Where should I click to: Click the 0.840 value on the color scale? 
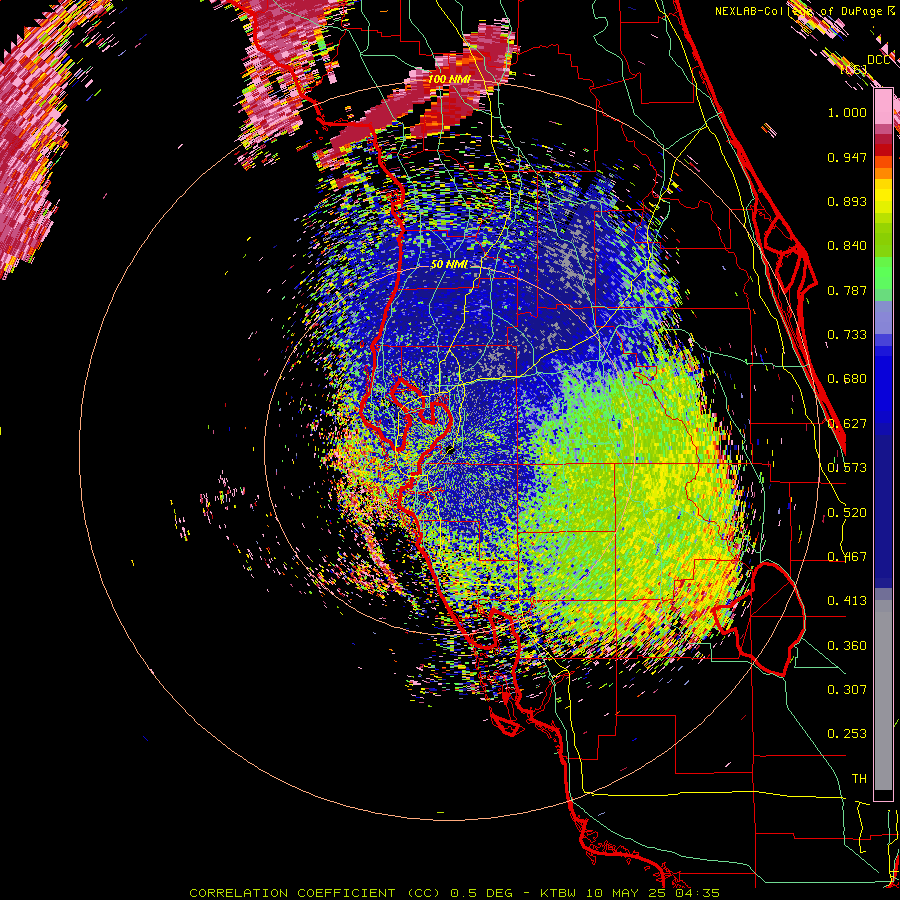pyautogui.click(x=847, y=246)
